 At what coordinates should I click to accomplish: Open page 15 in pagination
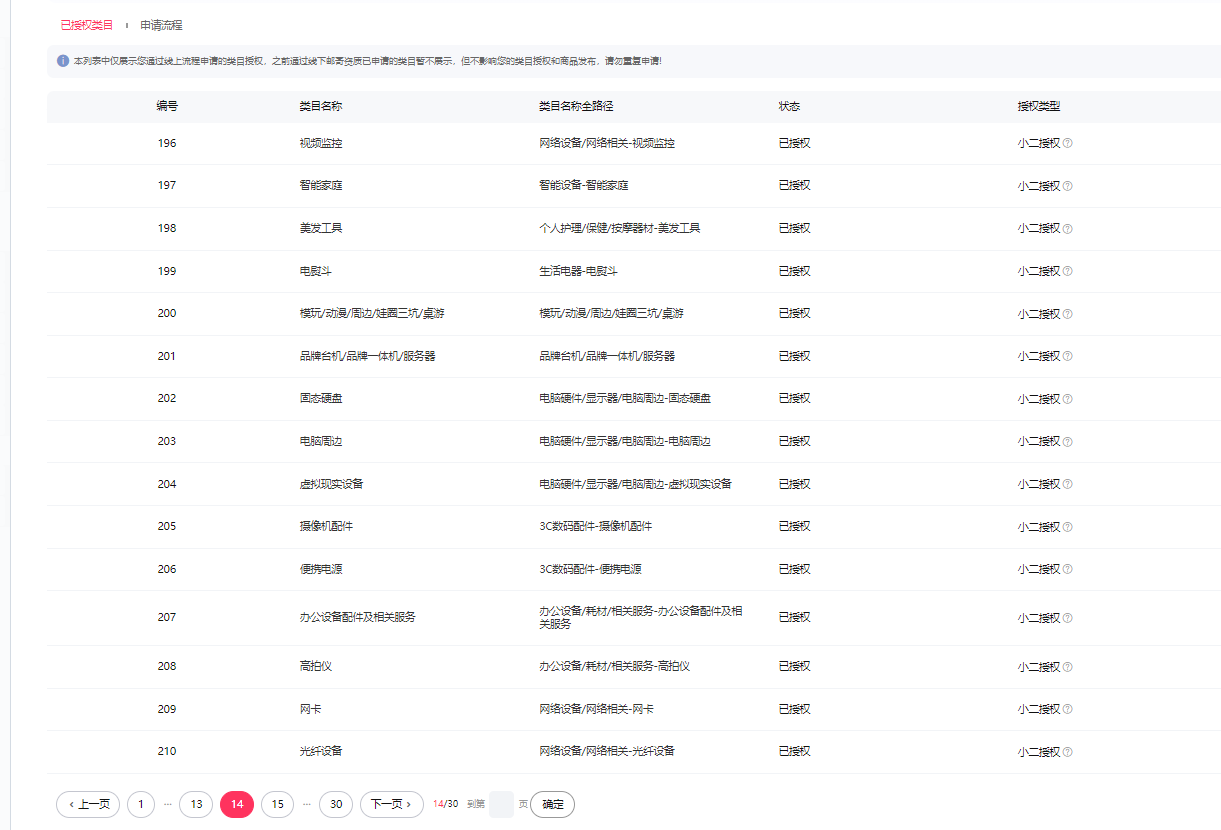tap(277, 804)
